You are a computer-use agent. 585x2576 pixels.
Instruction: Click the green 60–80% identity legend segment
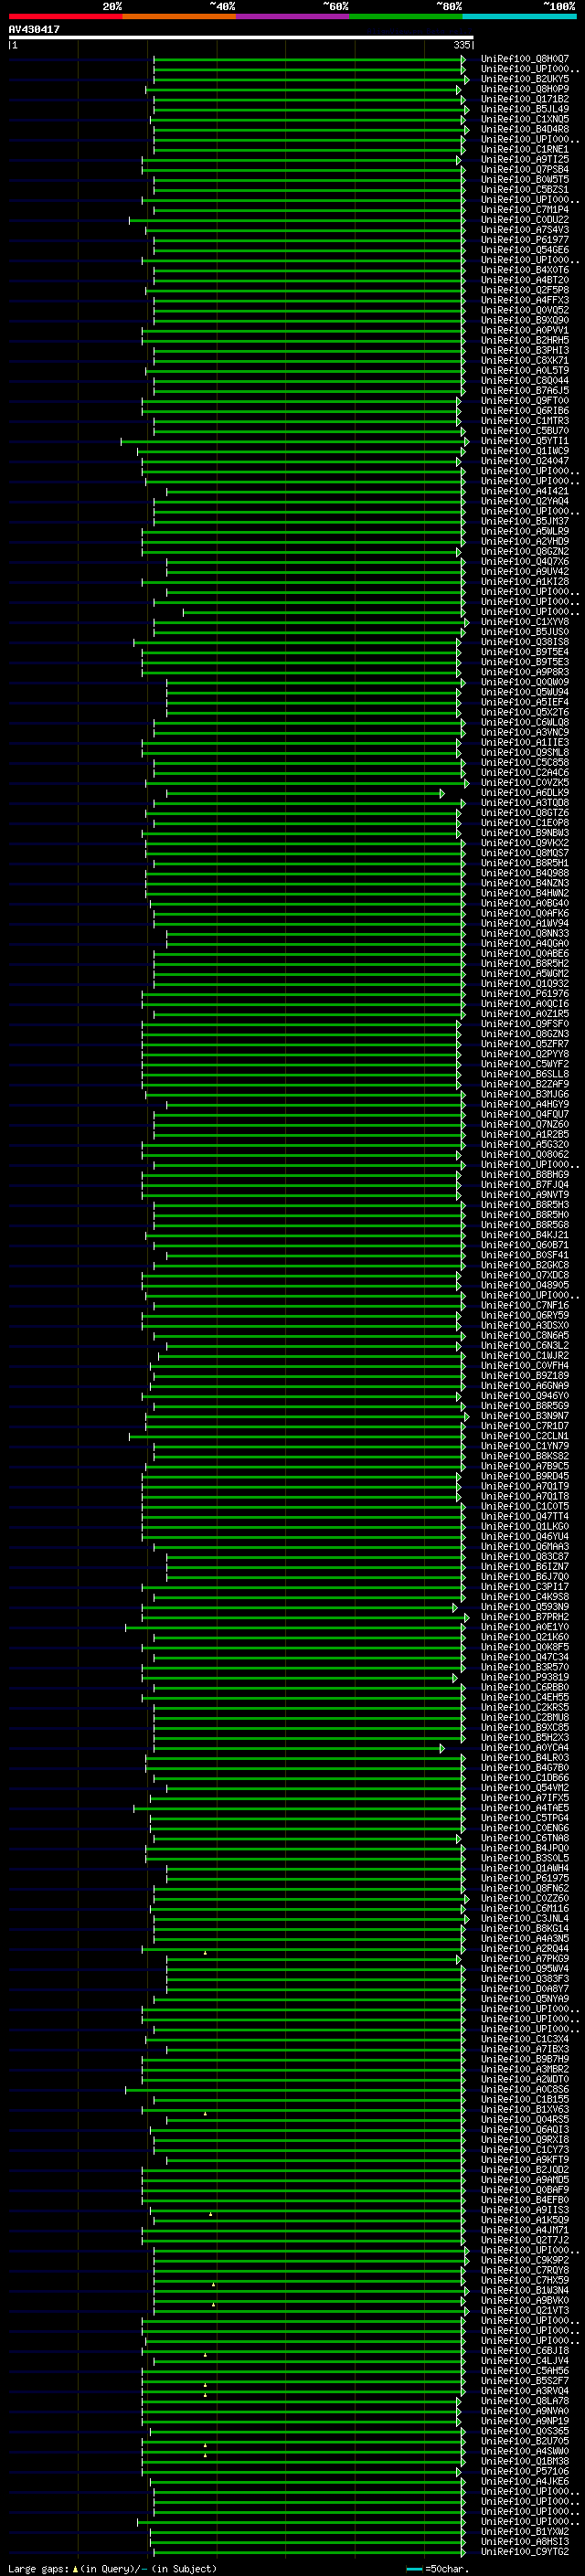(406, 16)
